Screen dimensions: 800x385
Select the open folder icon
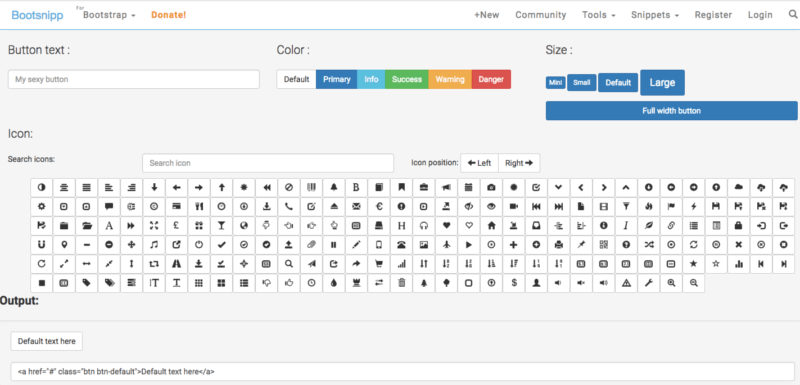(87, 225)
